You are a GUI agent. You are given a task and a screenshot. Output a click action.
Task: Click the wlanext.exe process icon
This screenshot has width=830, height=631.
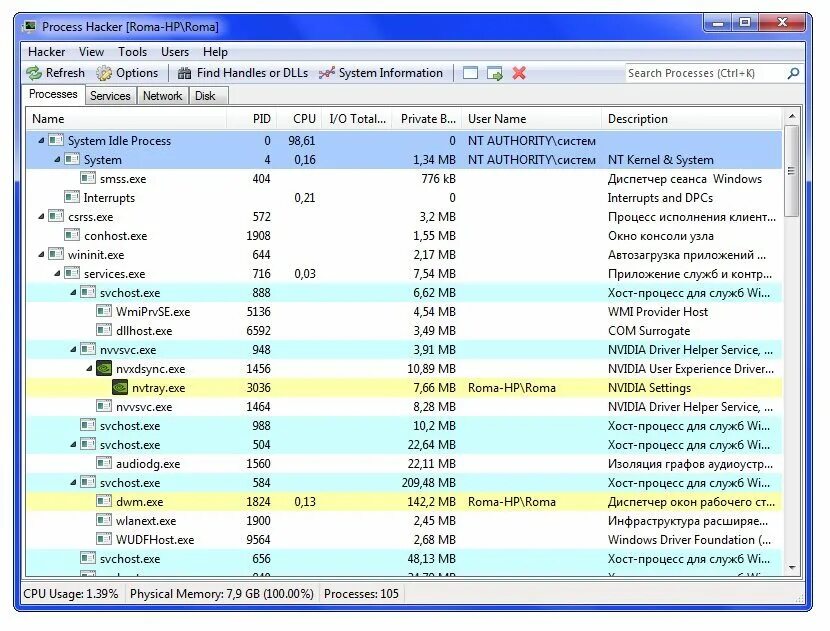[x=104, y=520]
